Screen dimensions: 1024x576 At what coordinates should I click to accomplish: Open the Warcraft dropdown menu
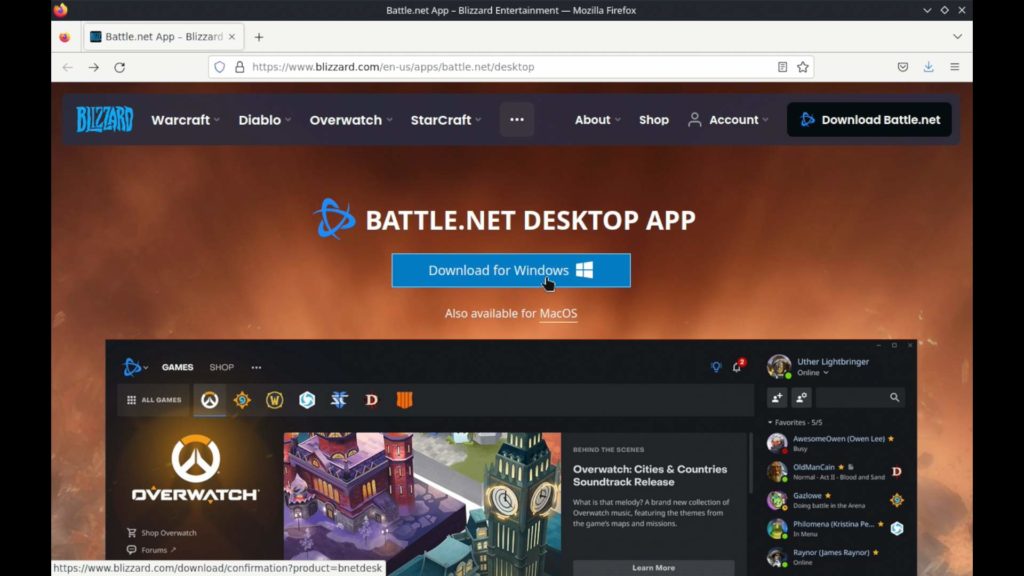[x=185, y=120]
